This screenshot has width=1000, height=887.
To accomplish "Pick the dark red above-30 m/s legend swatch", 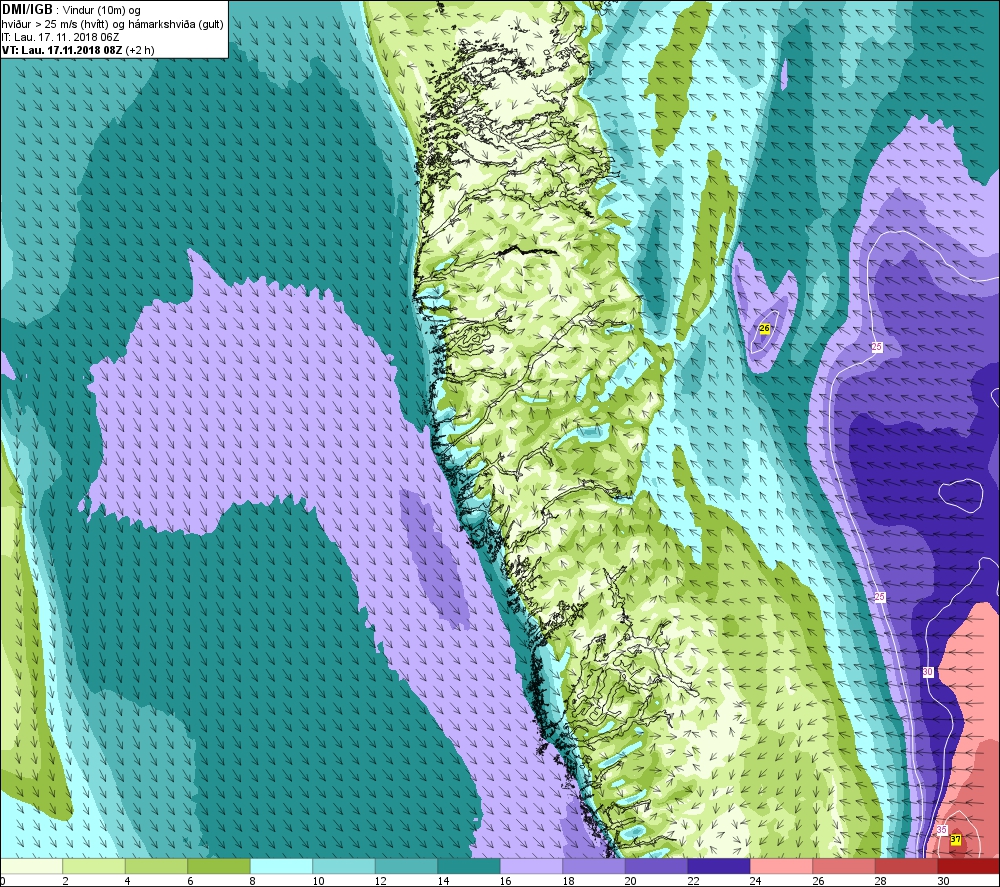I will [969, 866].
